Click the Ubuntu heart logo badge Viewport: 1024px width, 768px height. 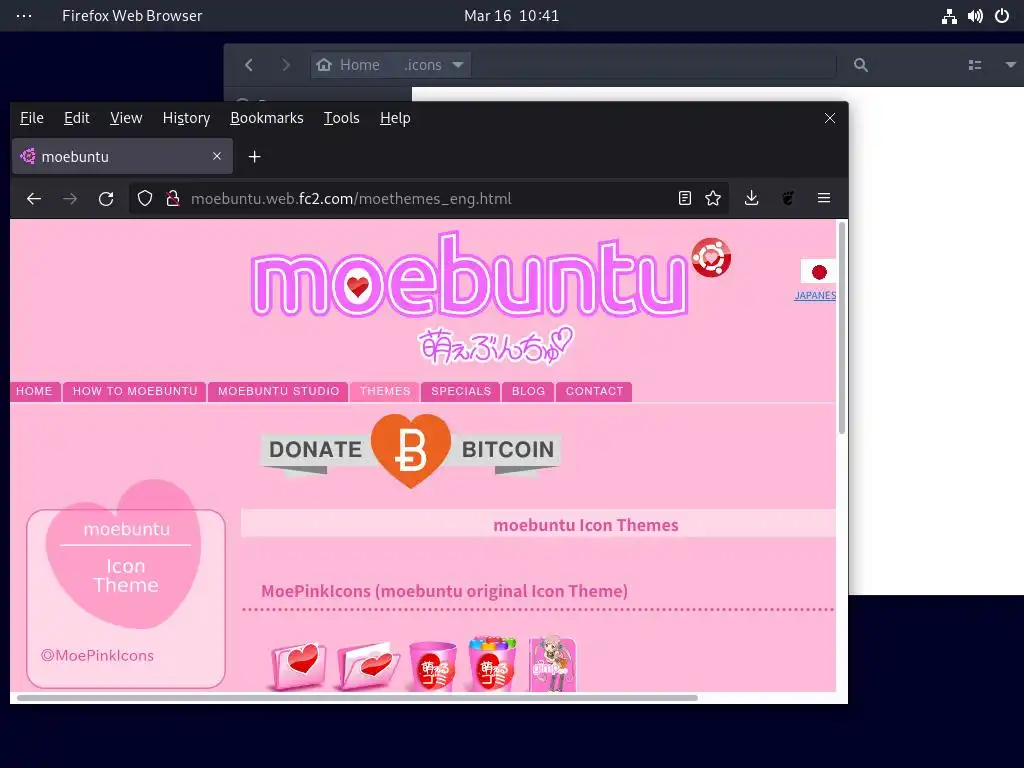(x=711, y=257)
